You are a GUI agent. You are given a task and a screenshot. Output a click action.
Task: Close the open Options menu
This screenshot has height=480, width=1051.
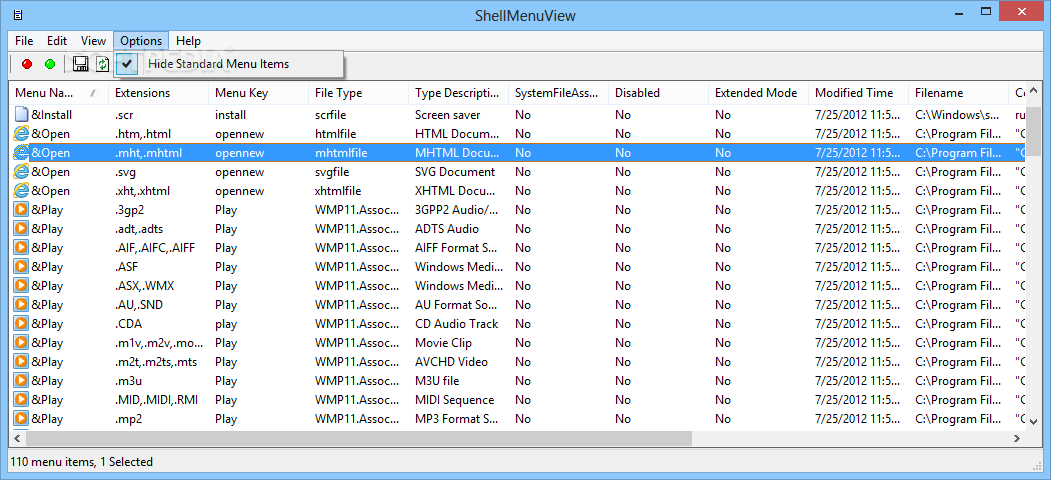141,41
